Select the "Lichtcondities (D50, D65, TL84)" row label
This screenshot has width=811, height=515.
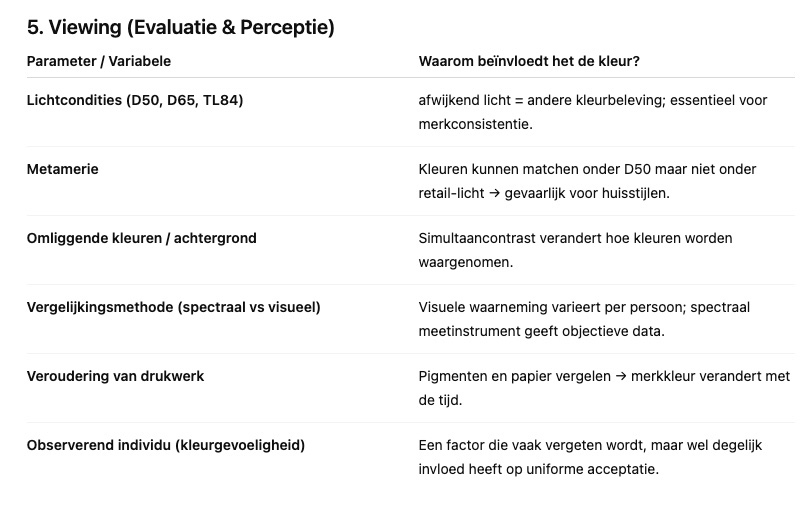(x=135, y=100)
